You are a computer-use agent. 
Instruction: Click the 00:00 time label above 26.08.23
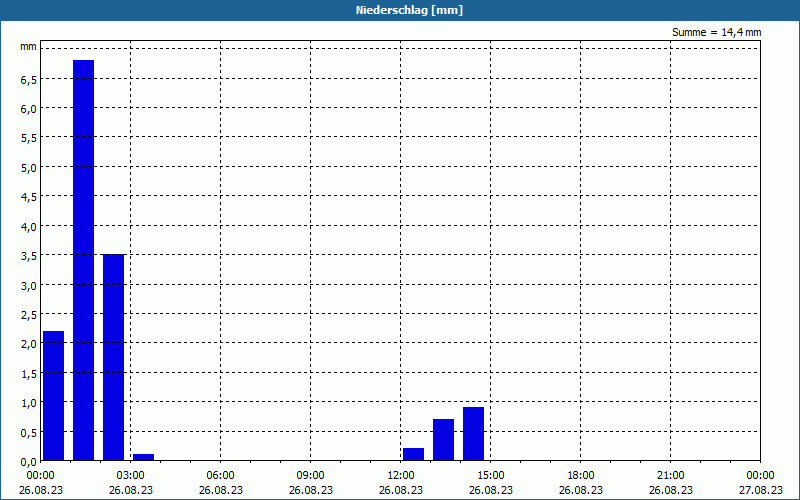point(40,476)
